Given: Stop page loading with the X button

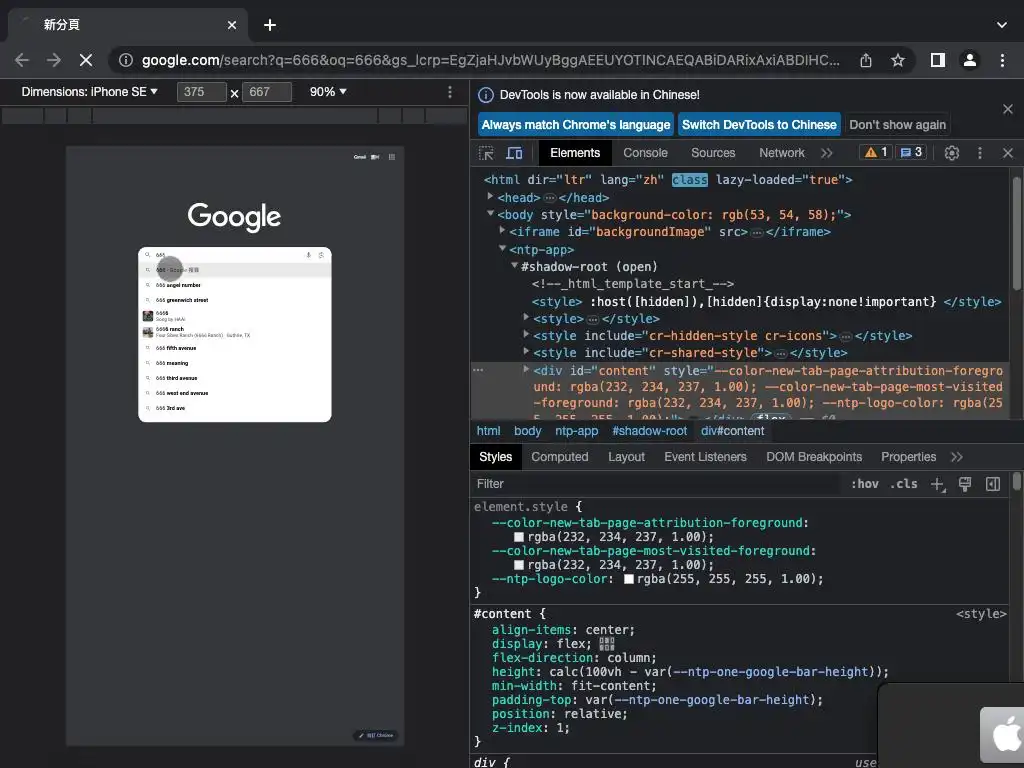Looking at the screenshot, I should pyautogui.click(x=86, y=60).
